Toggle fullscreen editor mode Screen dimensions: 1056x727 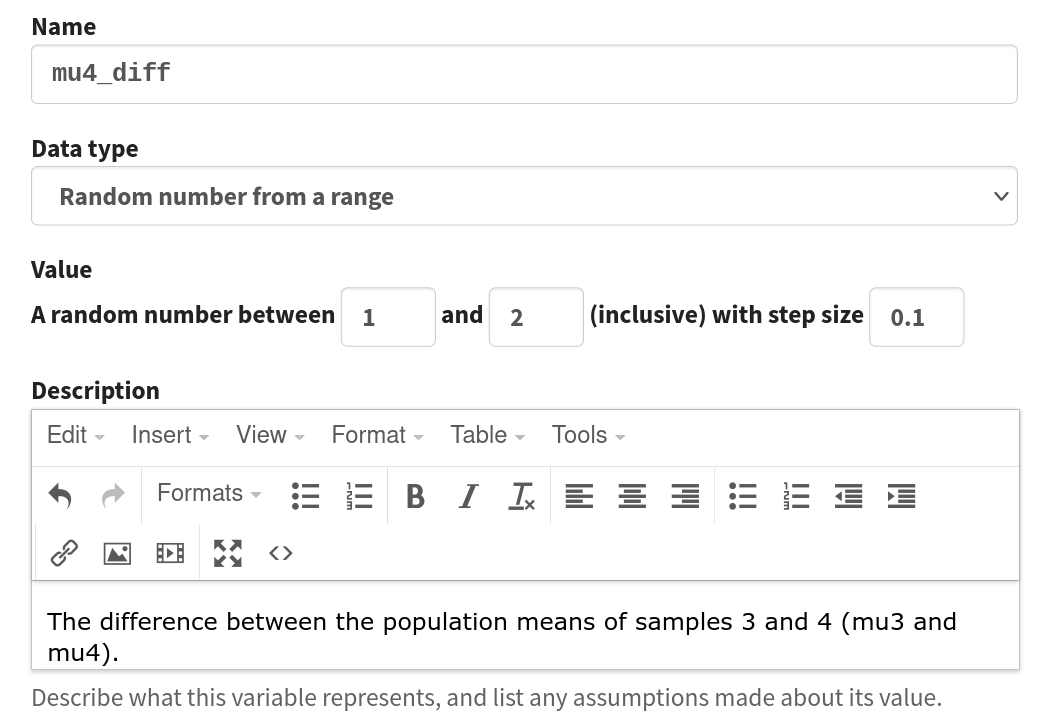click(x=228, y=553)
